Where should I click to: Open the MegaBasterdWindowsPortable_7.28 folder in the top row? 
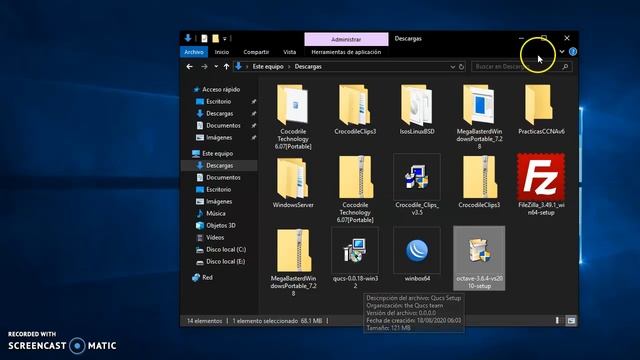[x=479, y=116]
